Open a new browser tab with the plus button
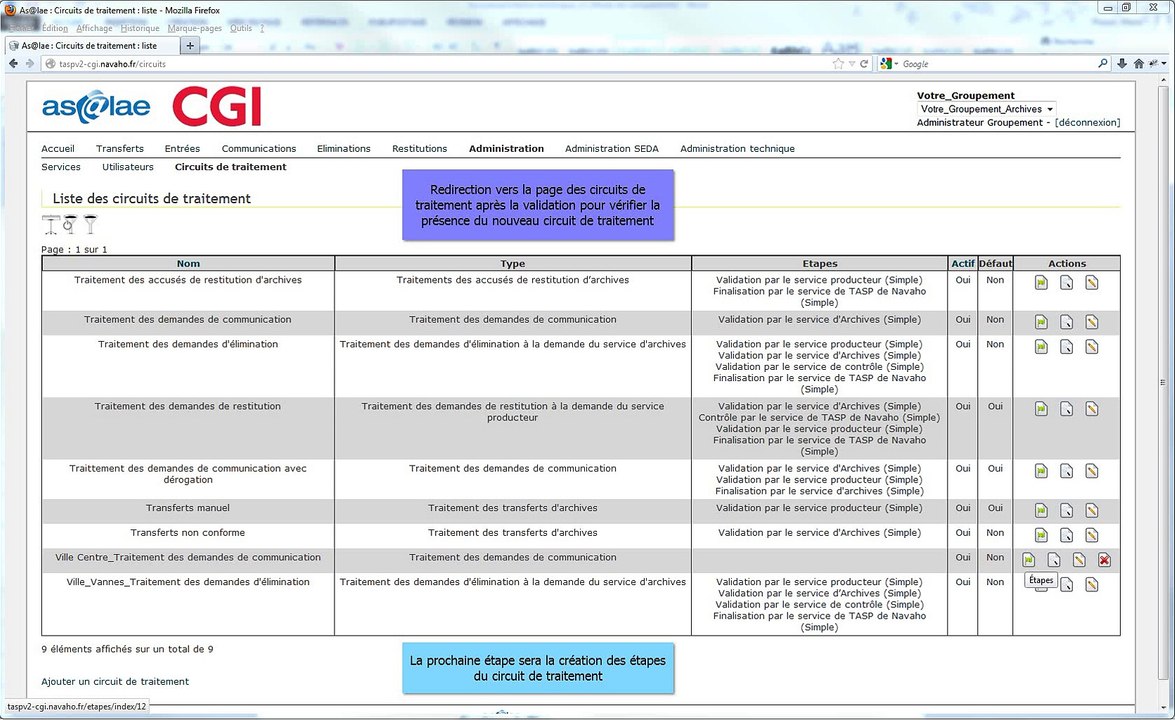This screenshot has width=1175, height=720. pyautogui.click(x=190, y=46)
